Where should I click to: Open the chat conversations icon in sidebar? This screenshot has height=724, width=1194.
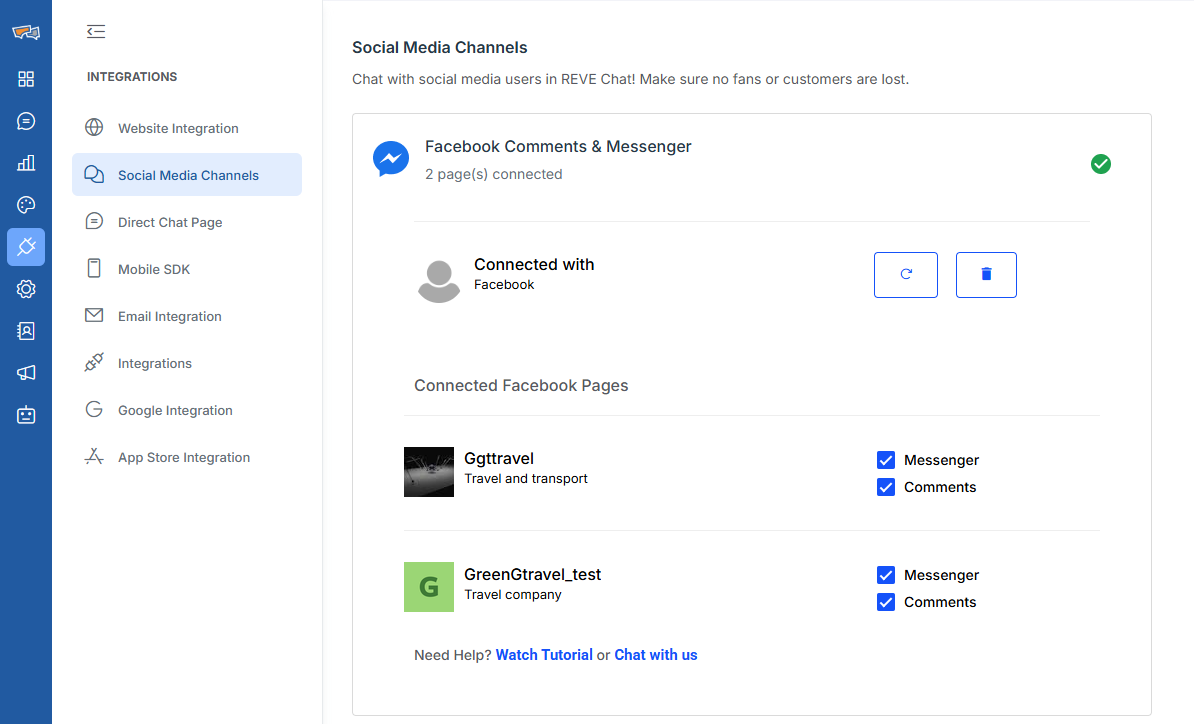[26, 121]
